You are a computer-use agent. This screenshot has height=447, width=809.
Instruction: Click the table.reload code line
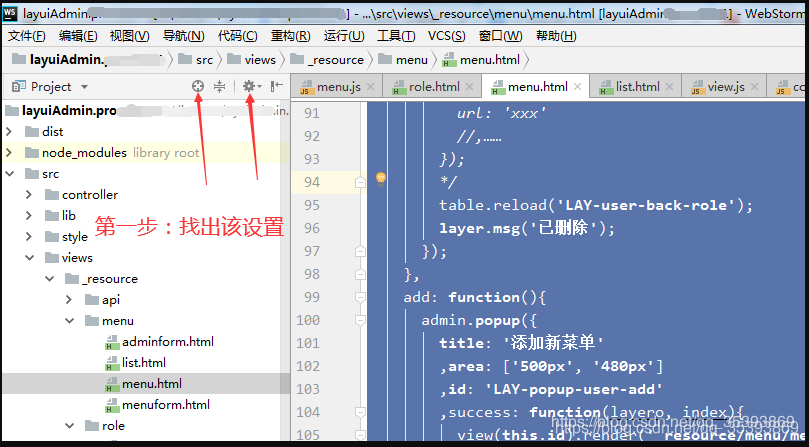(x=596, y=205)
